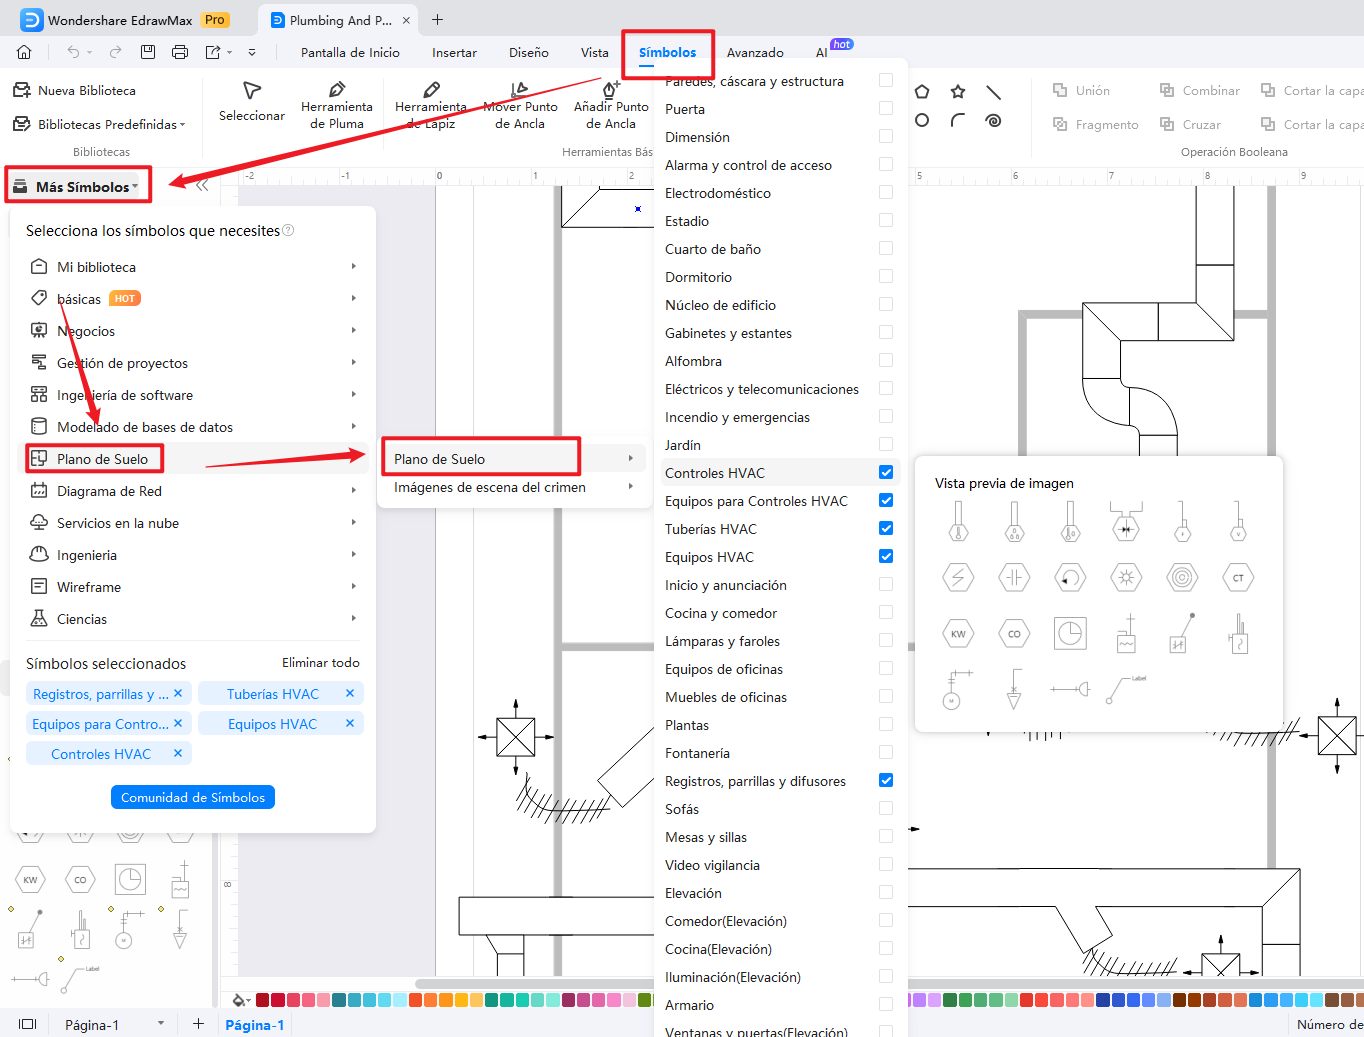Image resolution: width=1364 pixels, height=1037 pixels.
Task: Select the pentagon shape tool
Action: tap(922, 92)
